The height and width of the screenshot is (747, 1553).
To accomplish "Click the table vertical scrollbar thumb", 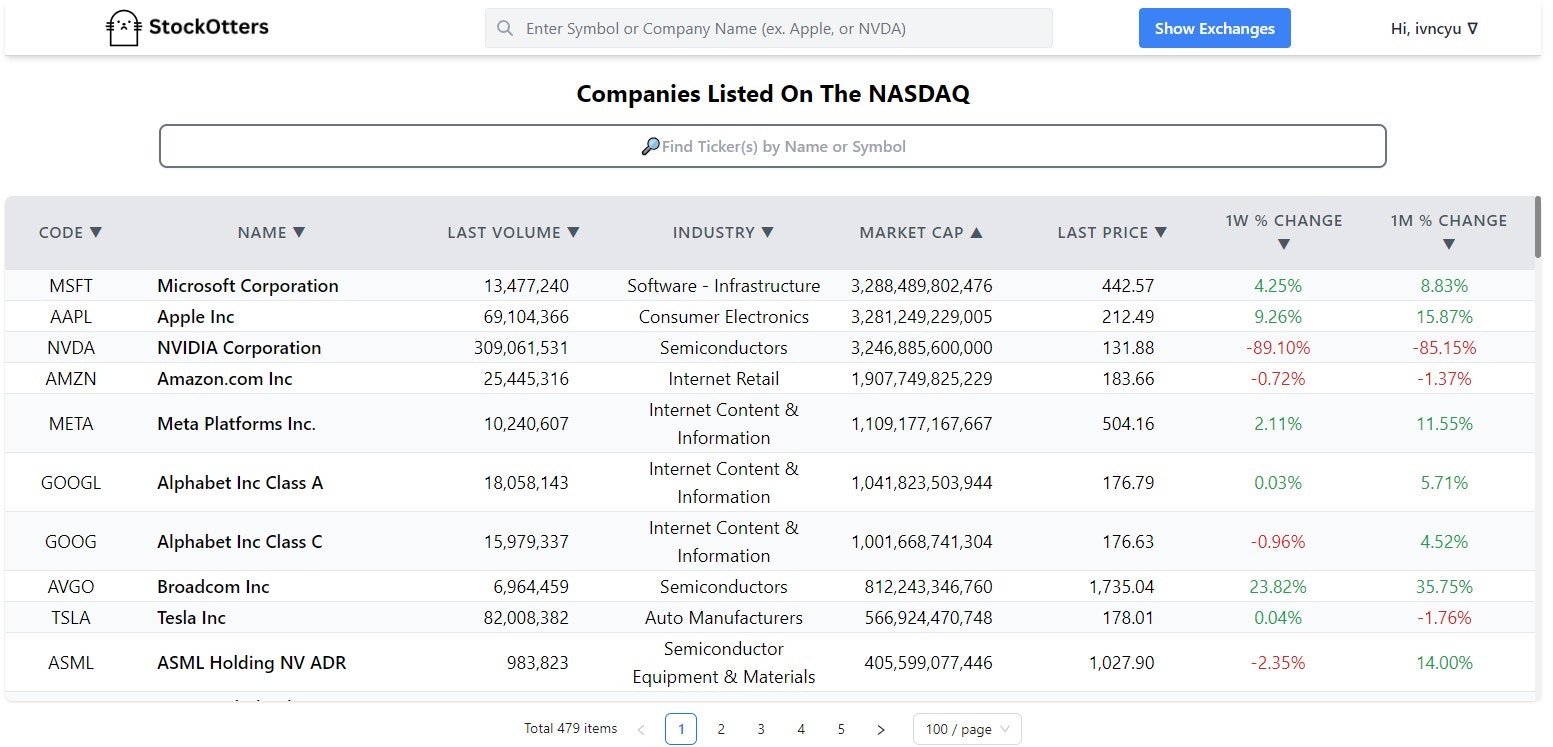I will pyautogui.click(x=1537, y=228).
